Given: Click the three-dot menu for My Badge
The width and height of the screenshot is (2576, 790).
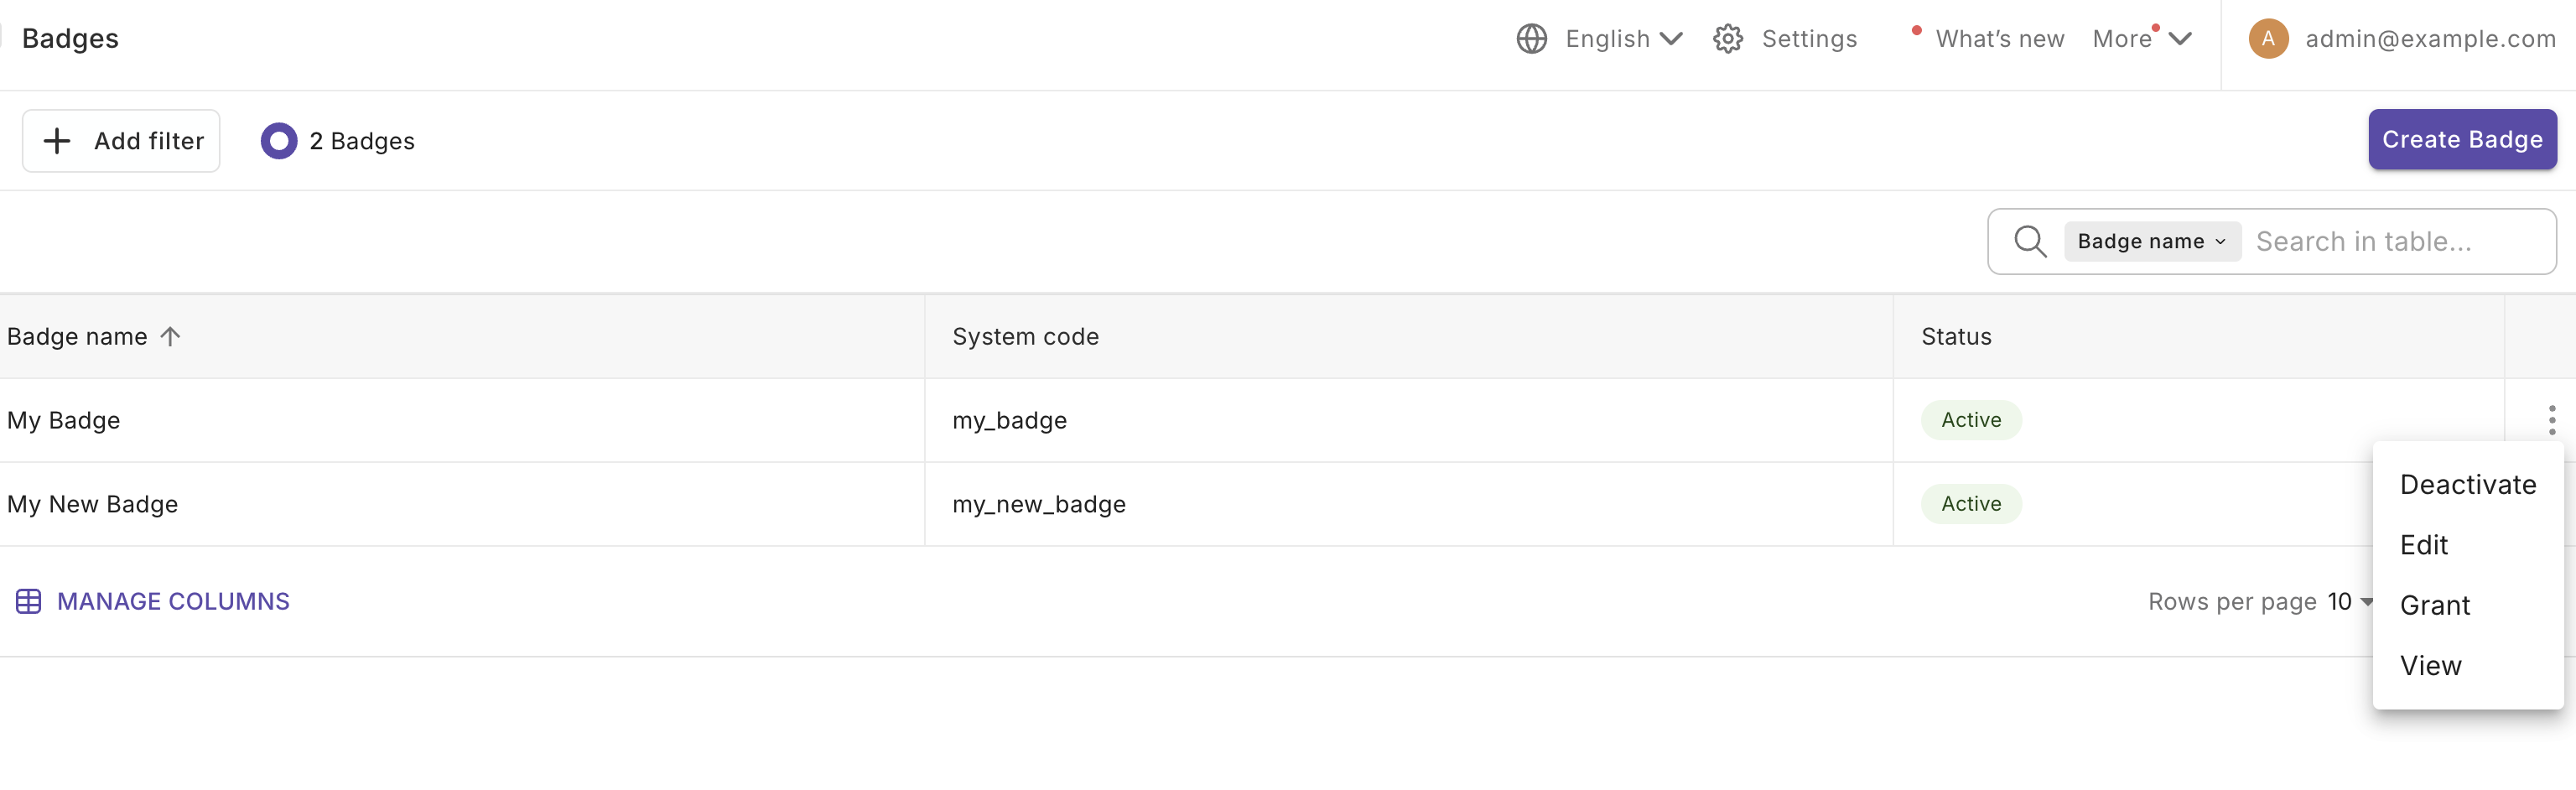Looking at the screenshot, I should coord(2551,420).
